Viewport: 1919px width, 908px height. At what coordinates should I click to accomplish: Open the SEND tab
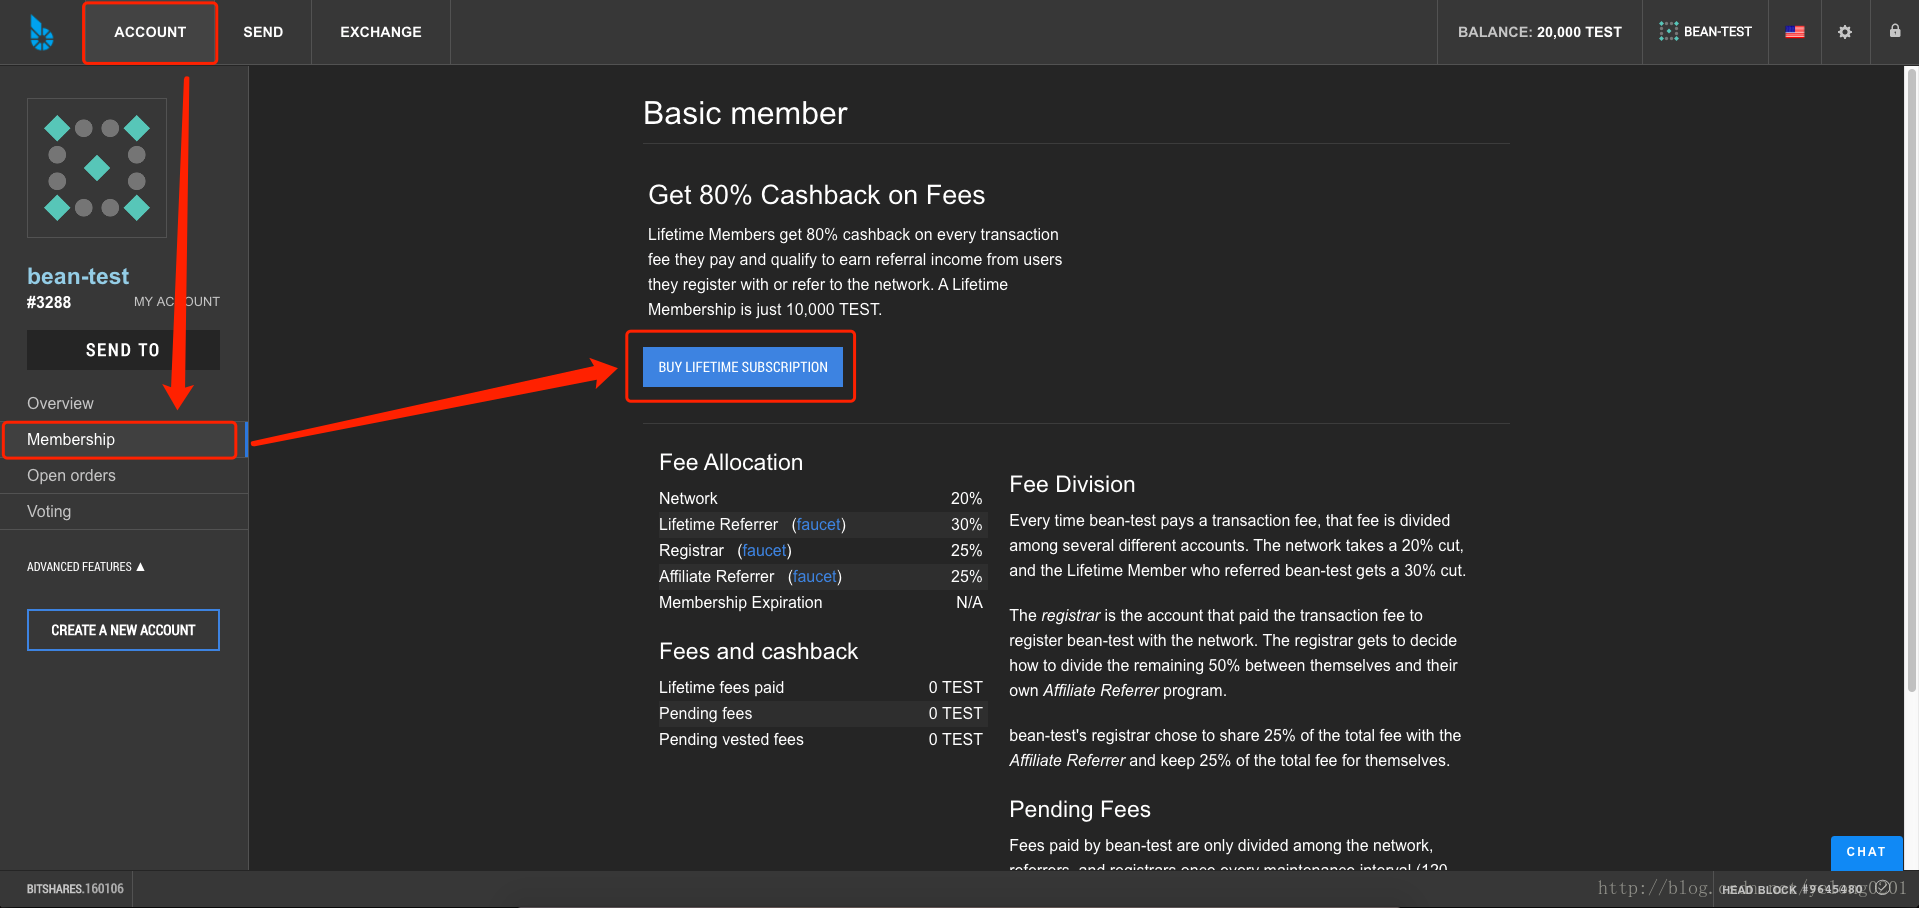point(263,32)
